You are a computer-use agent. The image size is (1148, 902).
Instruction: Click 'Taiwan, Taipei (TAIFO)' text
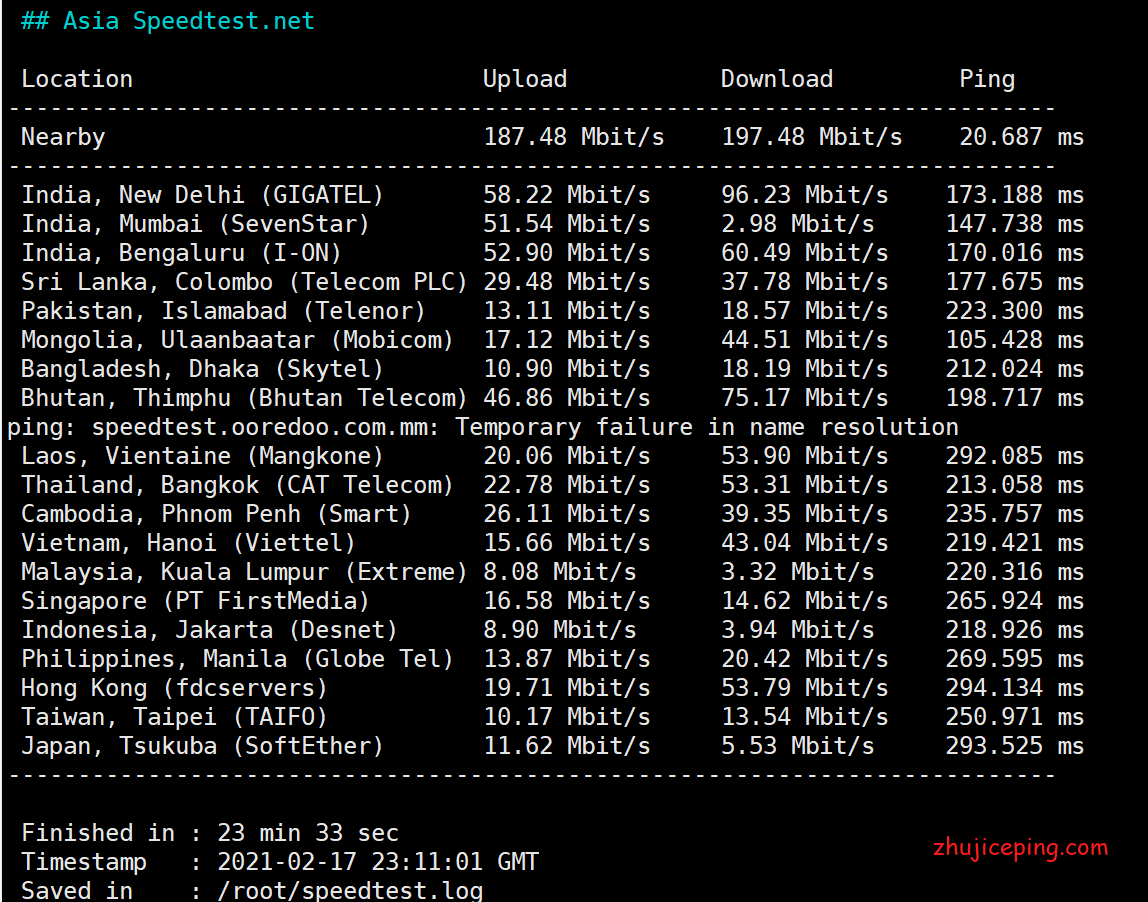(x=174, y=717)
